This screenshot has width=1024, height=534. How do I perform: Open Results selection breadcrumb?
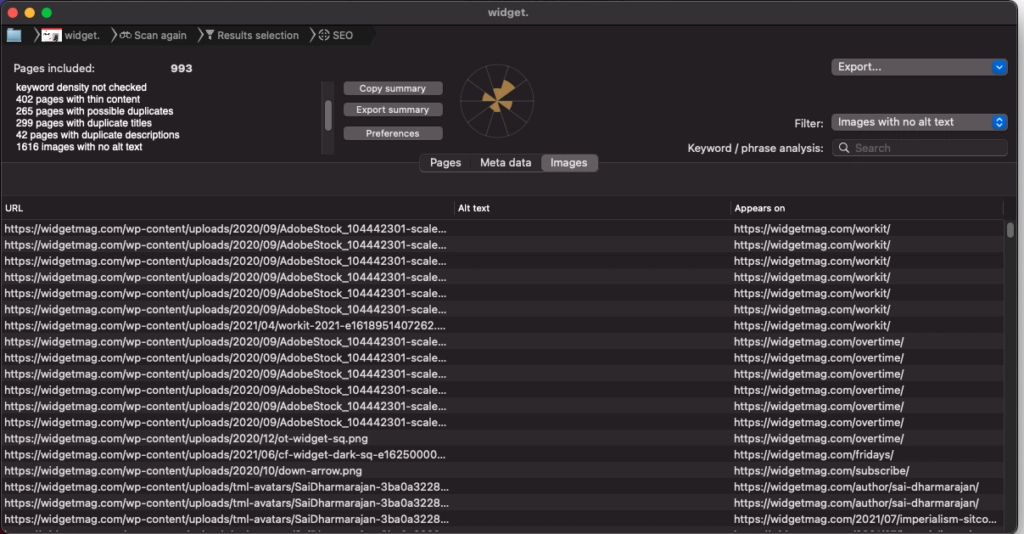251,35
